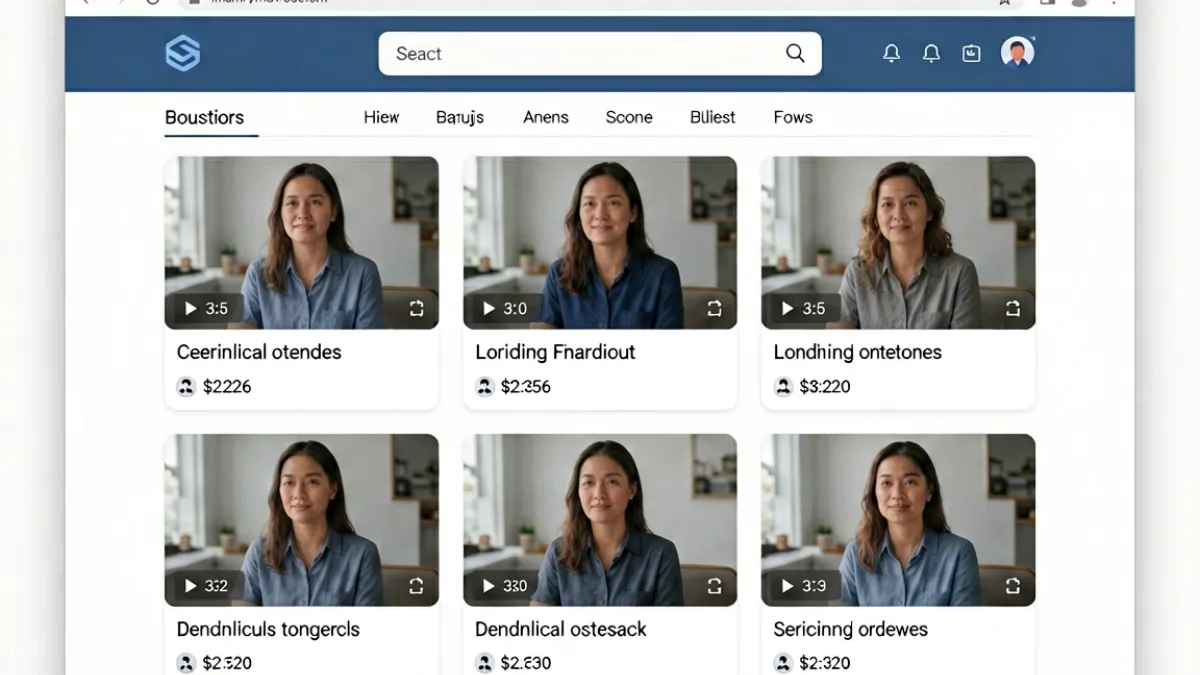This screenshot has width=1200, height=675.
Task: Click the magnifier icon in search box
Action: point(795,54)
